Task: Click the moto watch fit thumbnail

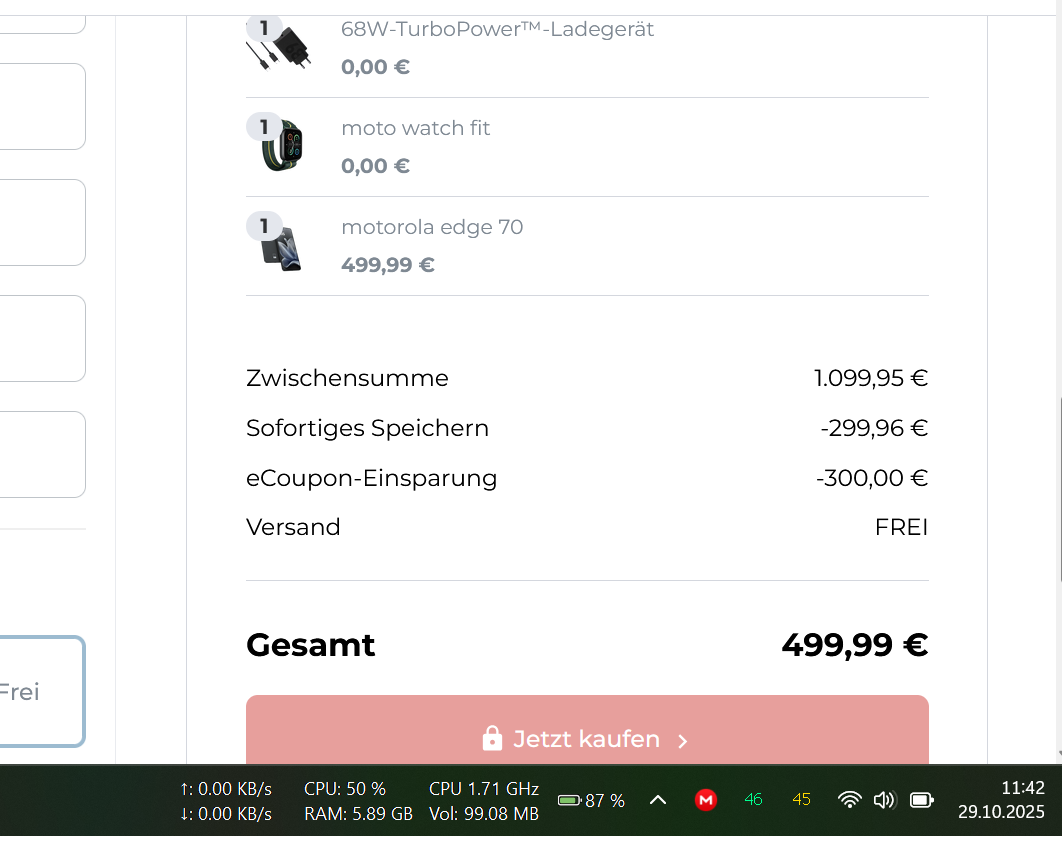Action: [x=282, y=147]
